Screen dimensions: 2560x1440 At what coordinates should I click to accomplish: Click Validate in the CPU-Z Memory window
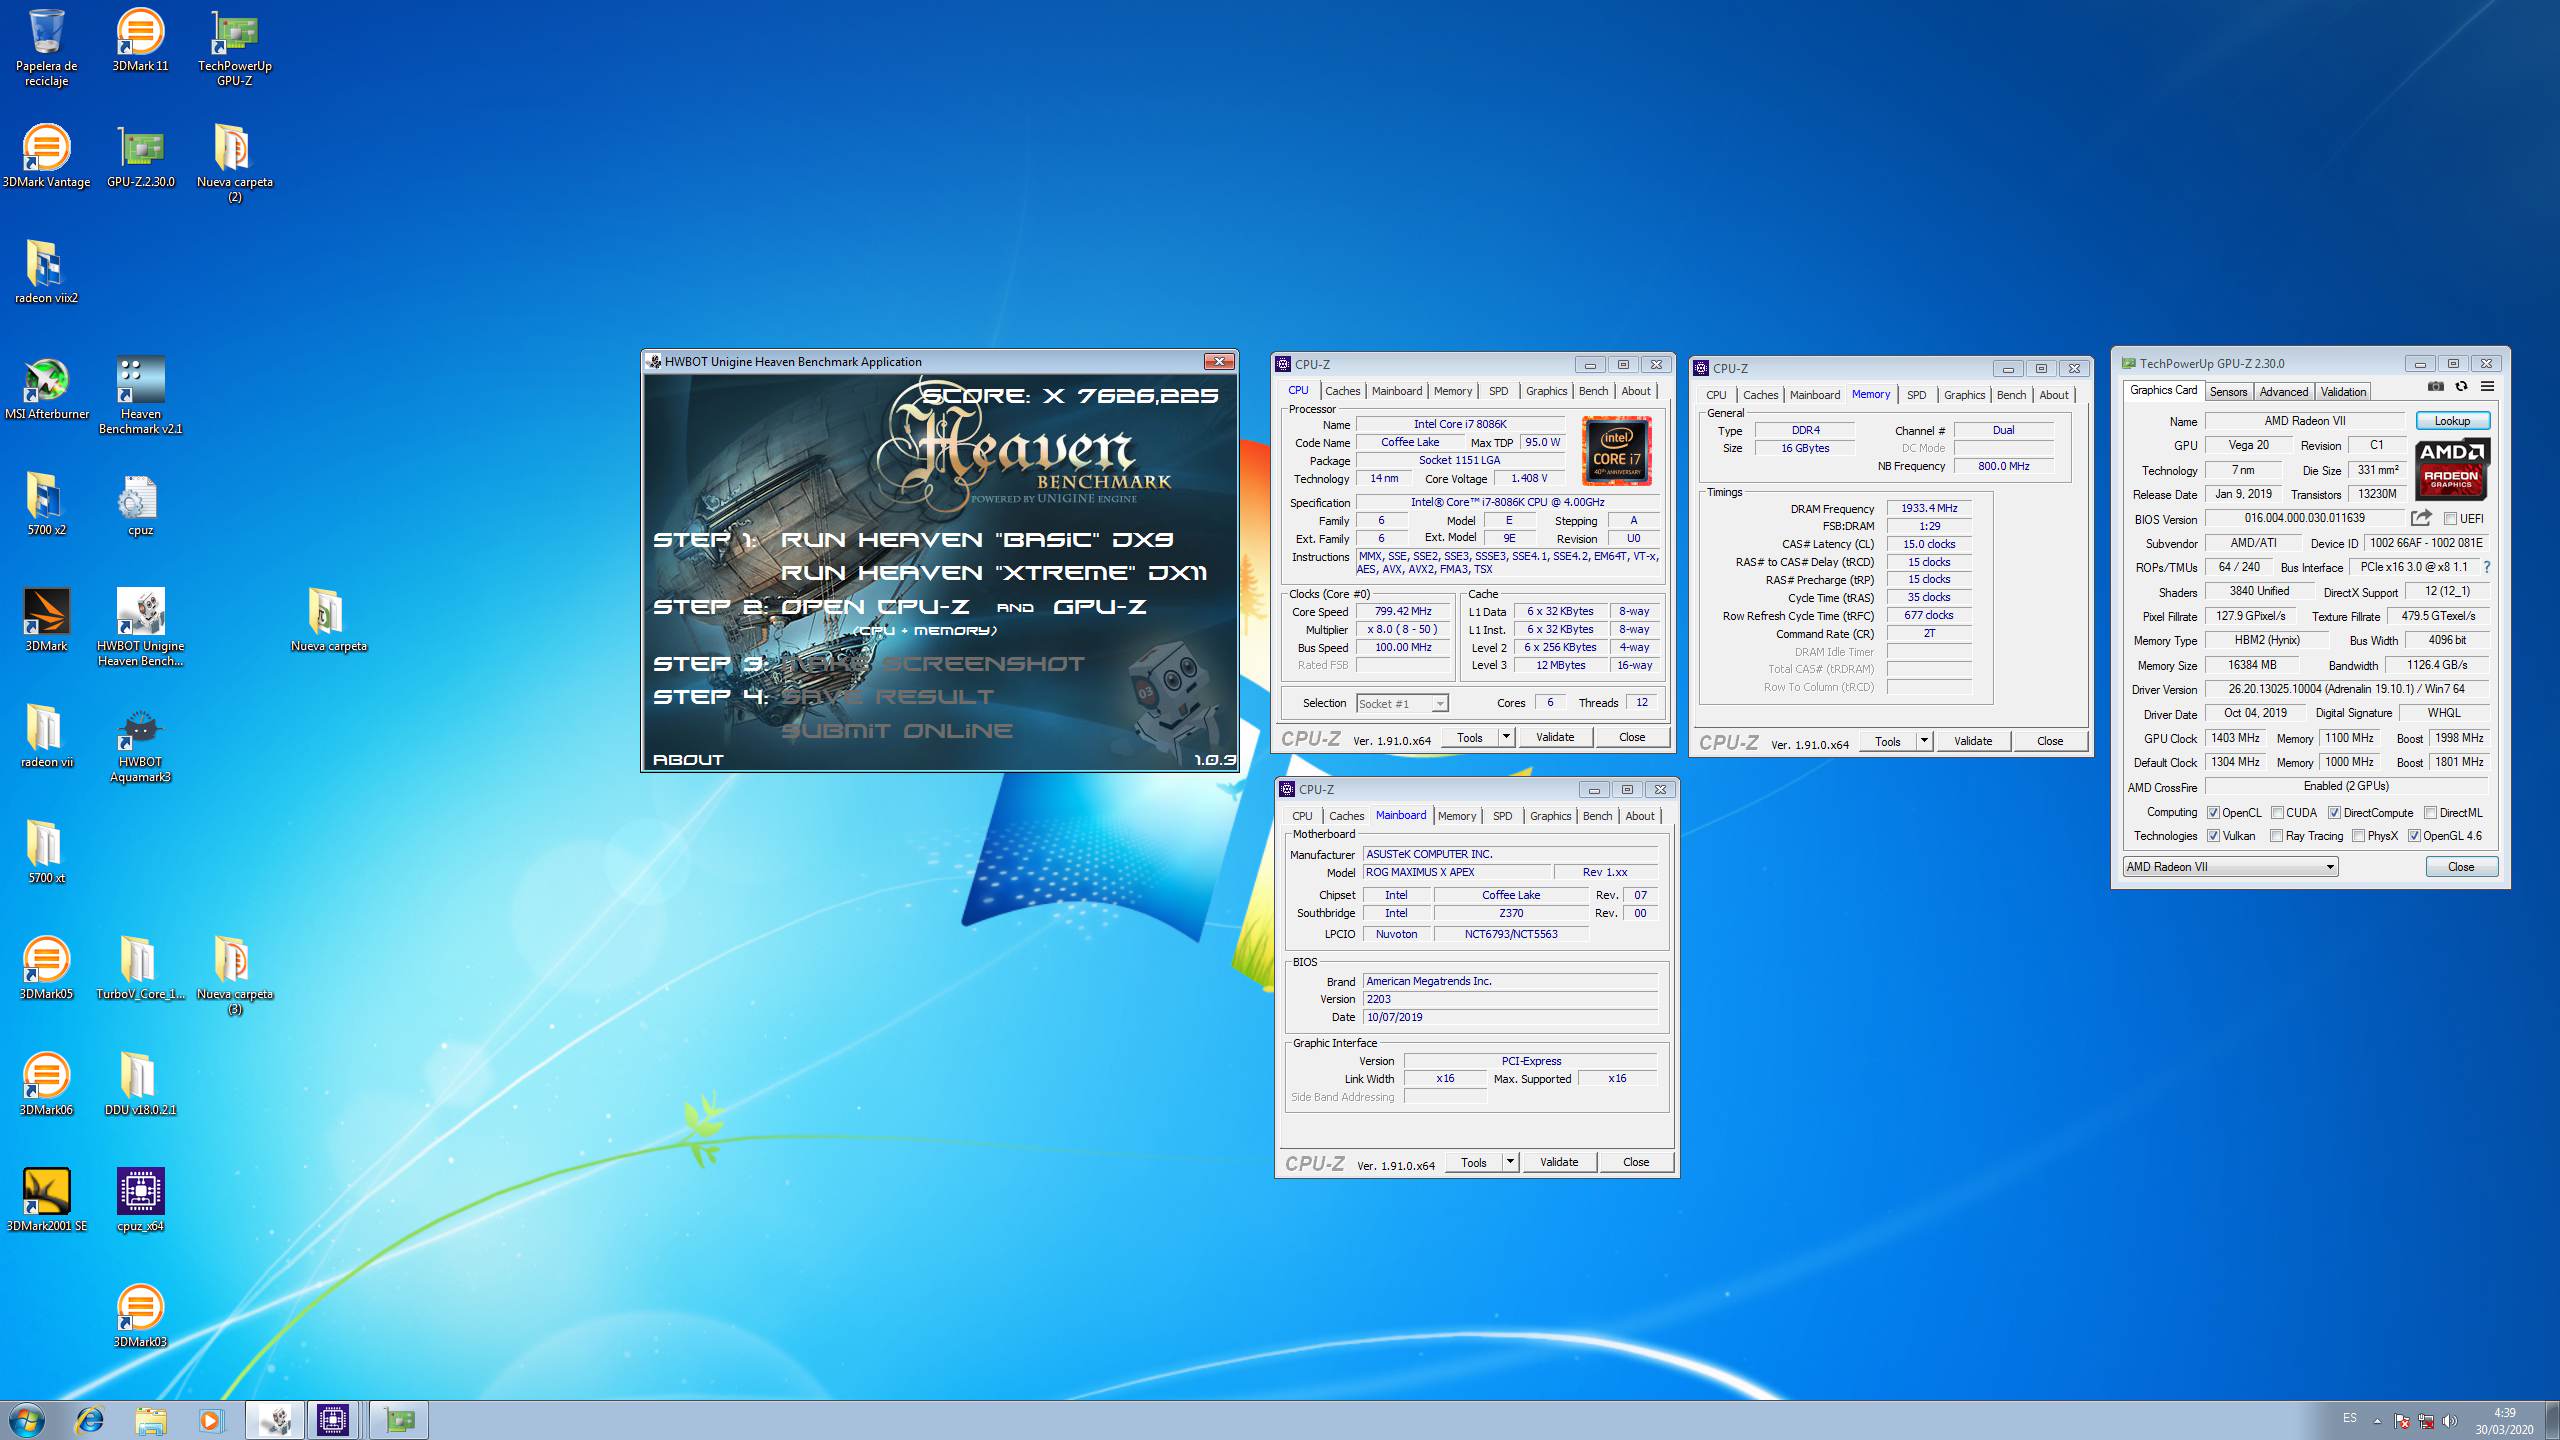click(1972, 741)
